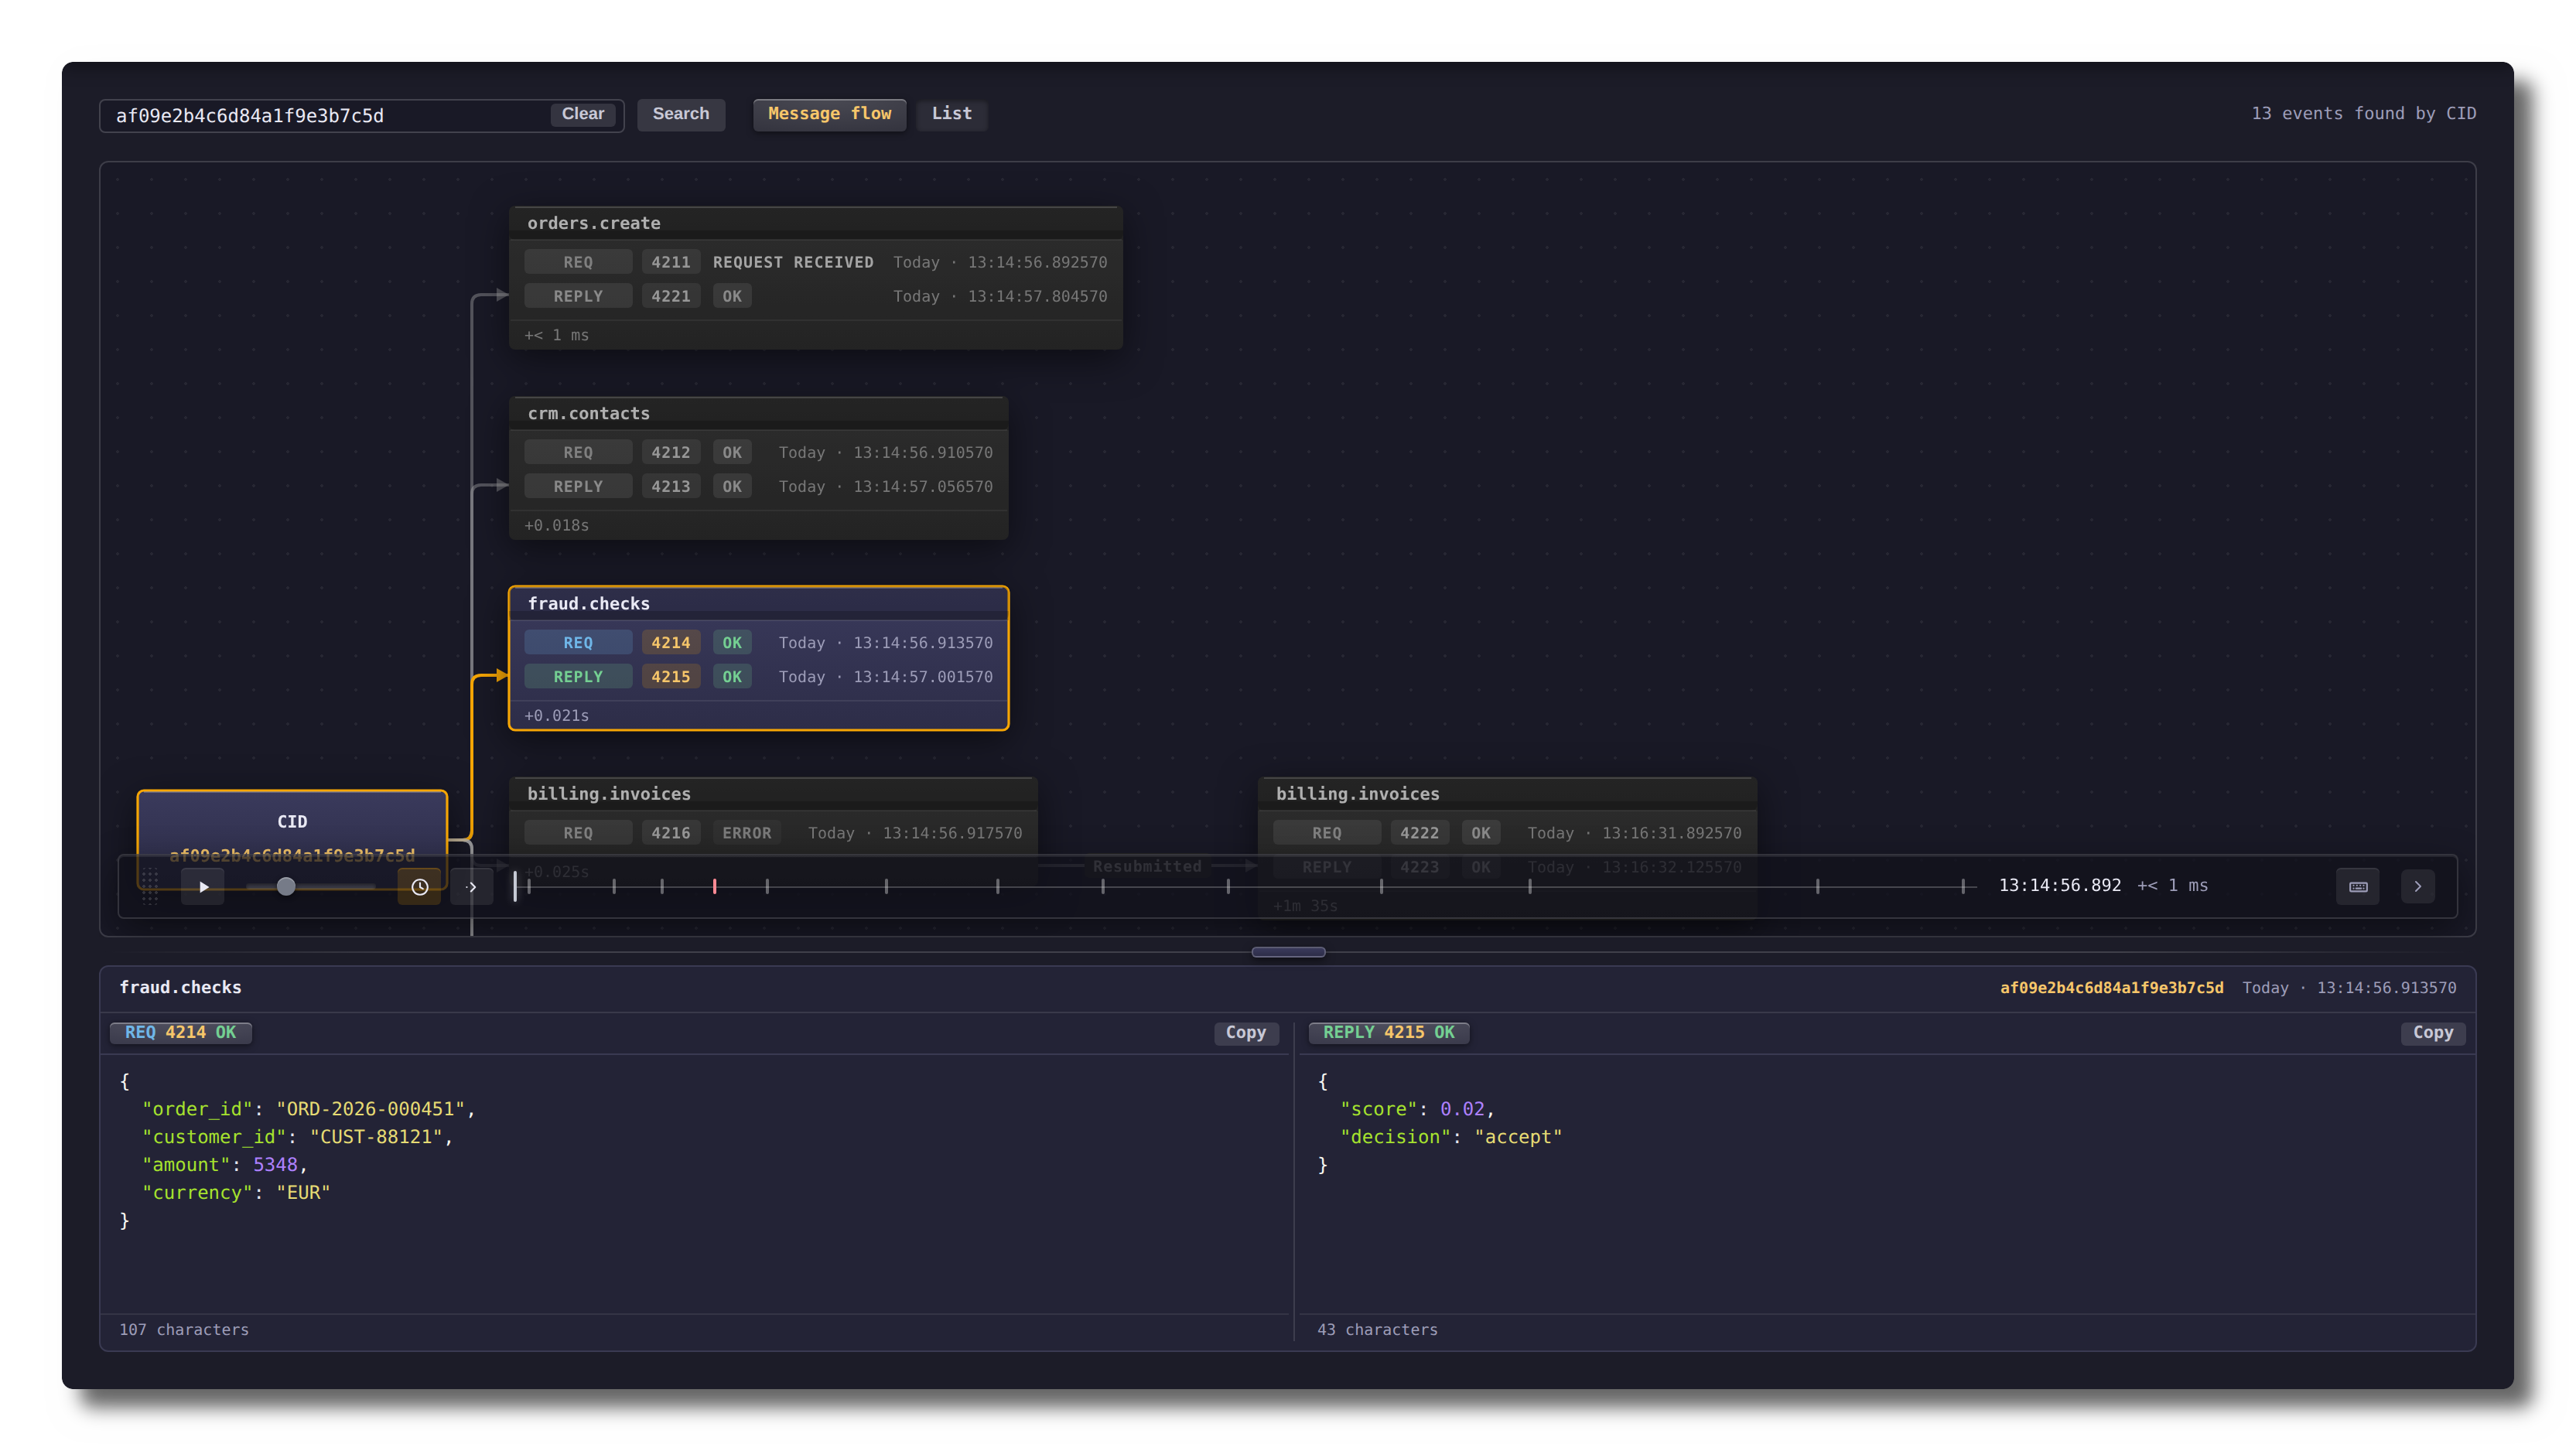Switch to the Message flow view
2576x1451 pixels.
click(829, 114)
